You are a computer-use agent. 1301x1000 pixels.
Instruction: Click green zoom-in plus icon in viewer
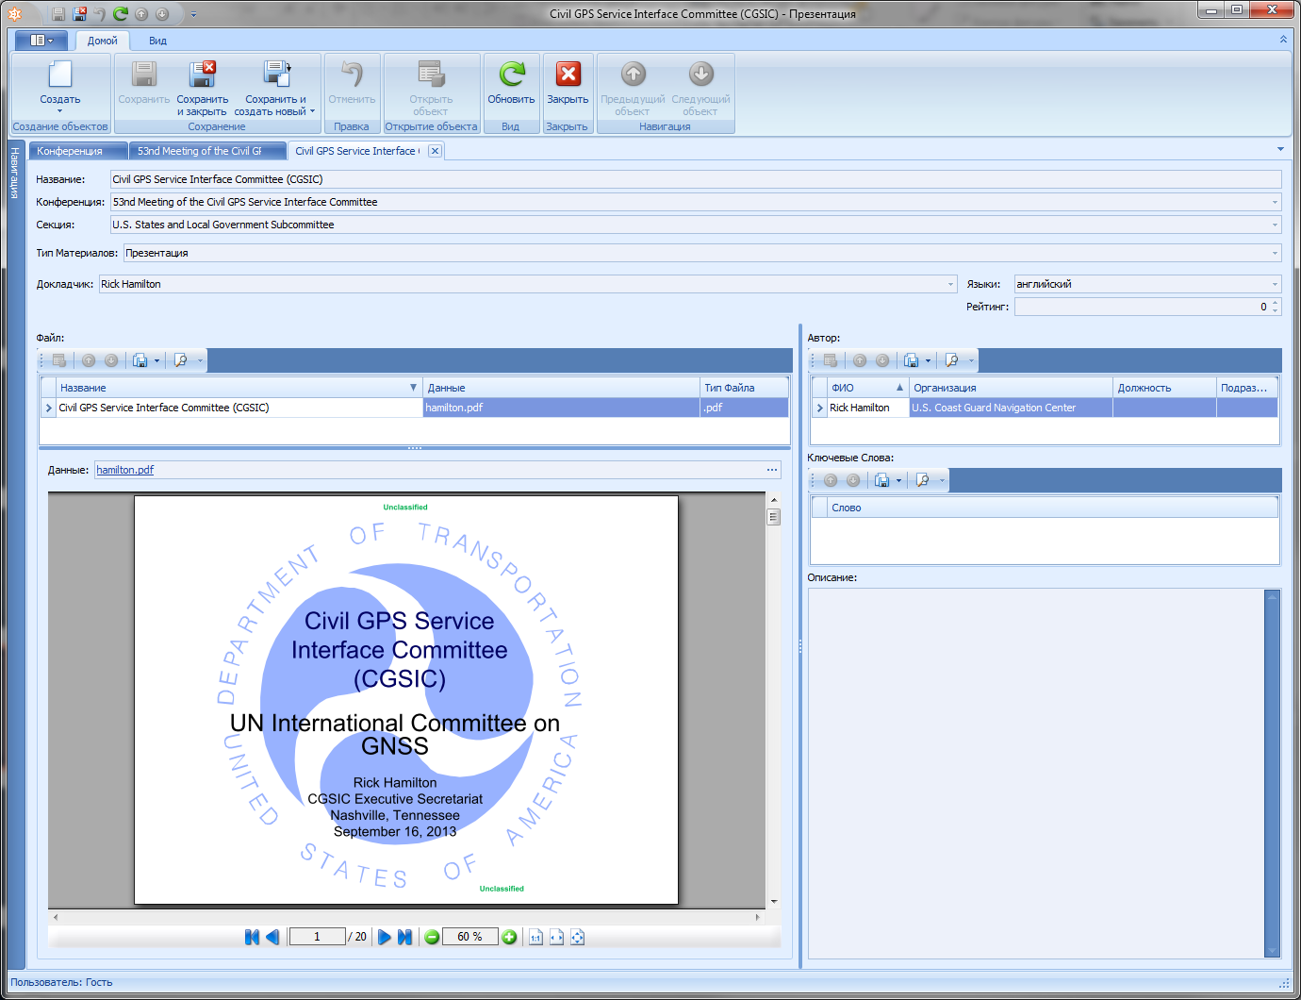pos(509,937)
